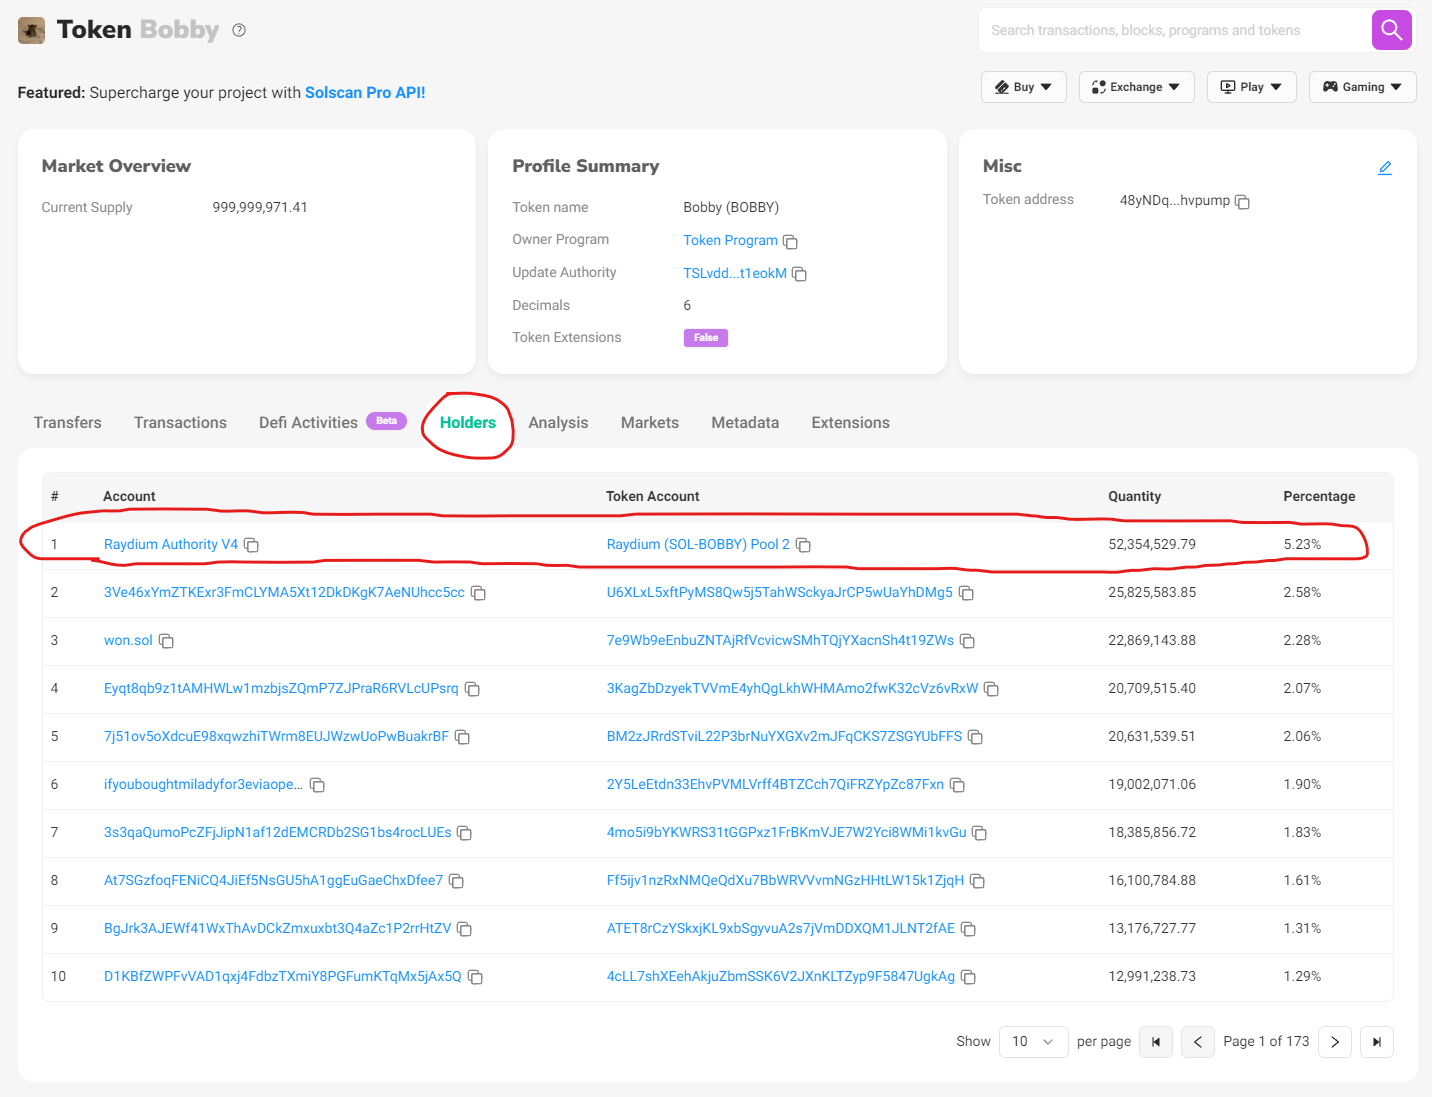Click the edit pencil in Misc card
The width and height of the screenshot is (1432, 1097).
(1385, 168)
